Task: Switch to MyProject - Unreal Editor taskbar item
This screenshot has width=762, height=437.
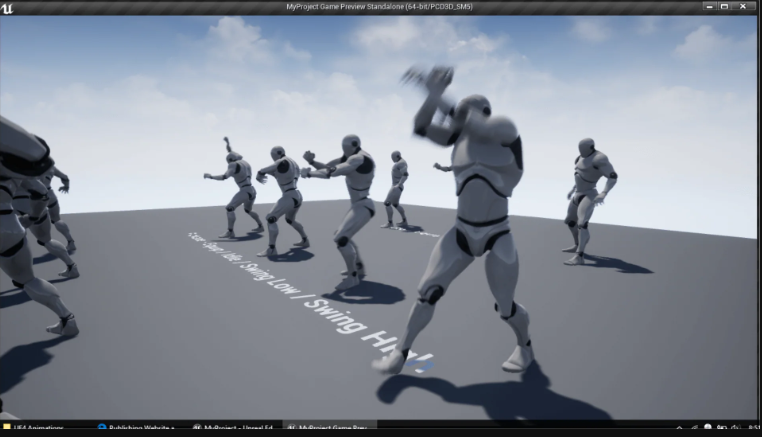Action: tap(233, 428)
